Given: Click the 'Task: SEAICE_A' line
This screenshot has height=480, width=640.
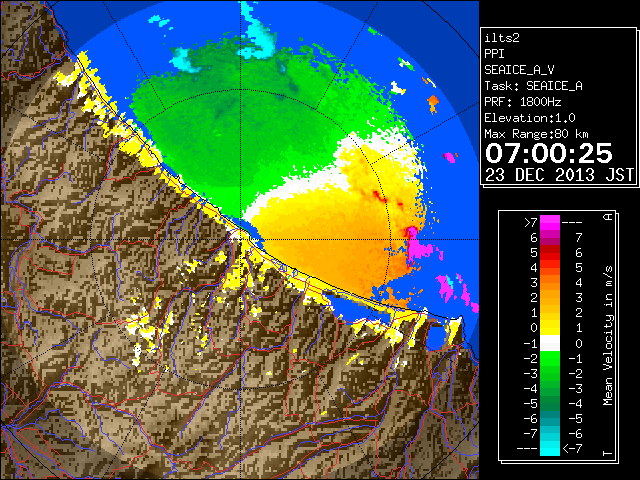Looking at the screenshot, I should click(533, 86).
